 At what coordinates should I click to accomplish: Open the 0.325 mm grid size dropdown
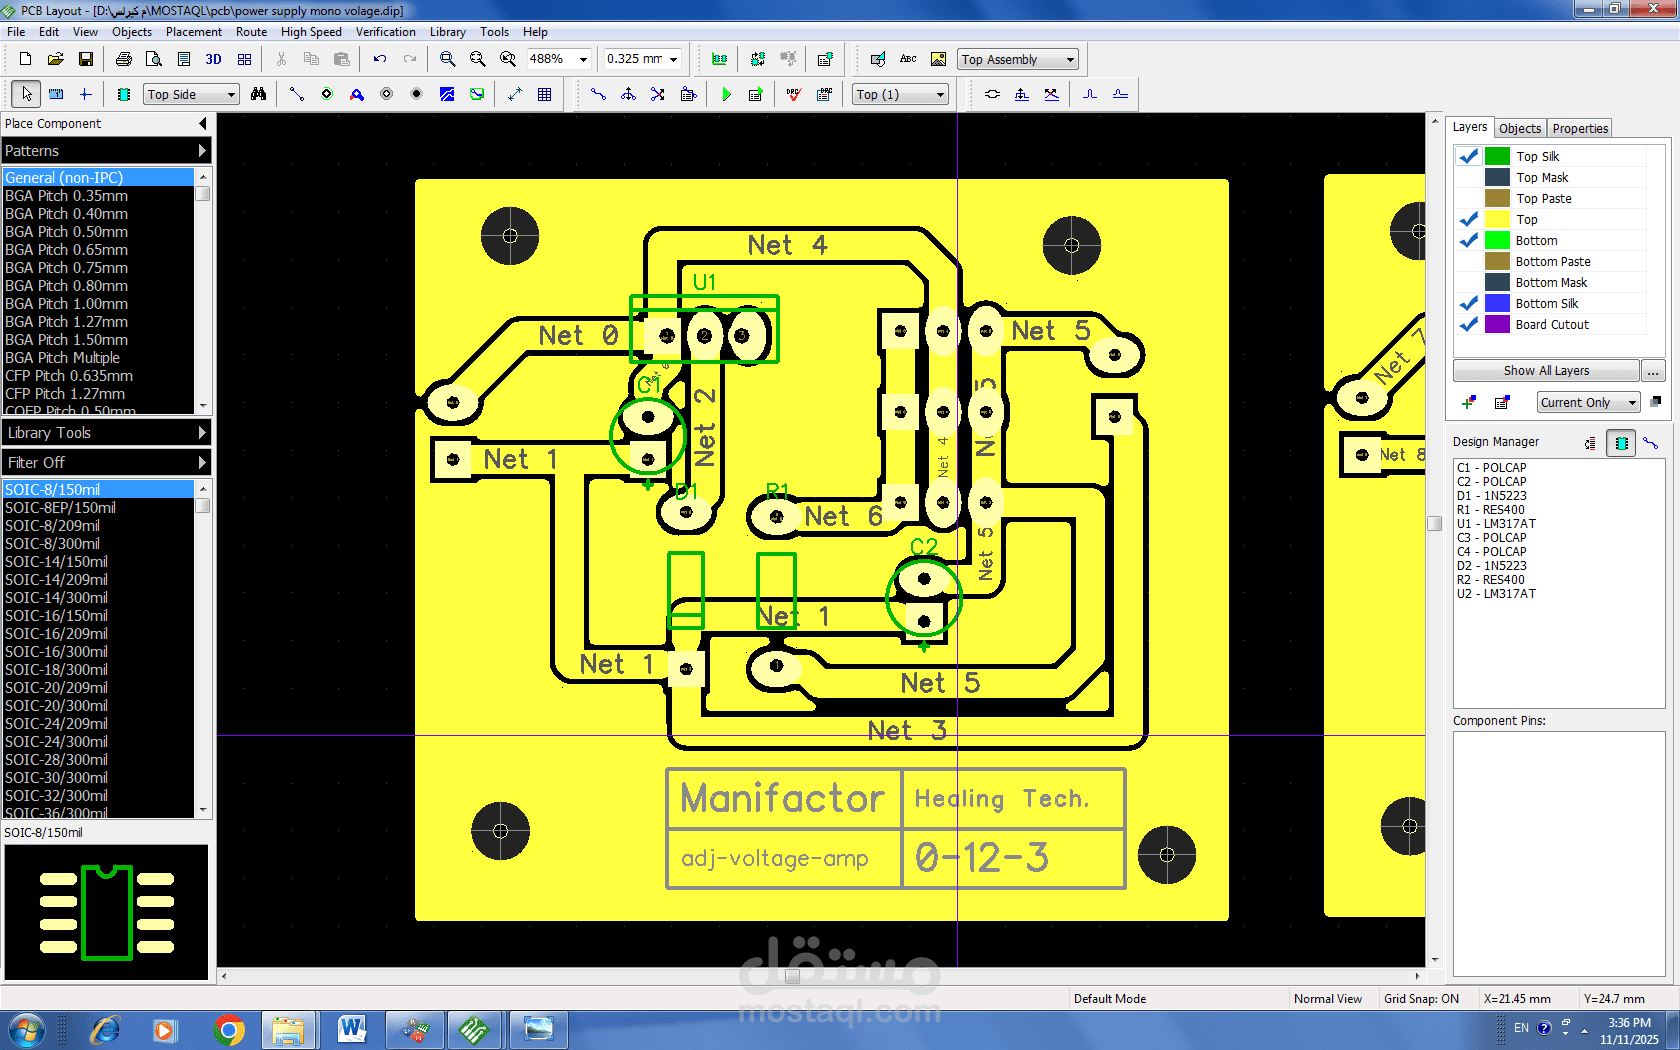click(673, 59)
